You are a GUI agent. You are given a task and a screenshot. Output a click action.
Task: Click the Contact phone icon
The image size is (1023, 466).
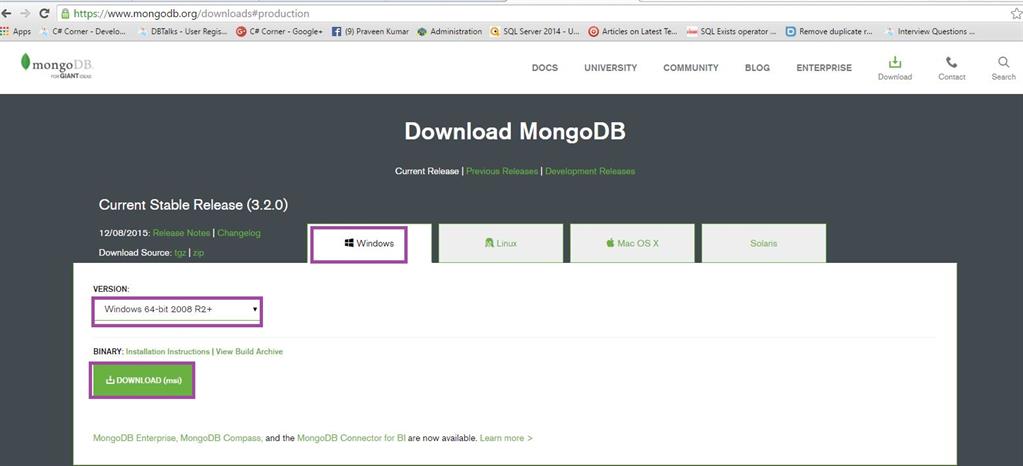click(x=951, y=68)
